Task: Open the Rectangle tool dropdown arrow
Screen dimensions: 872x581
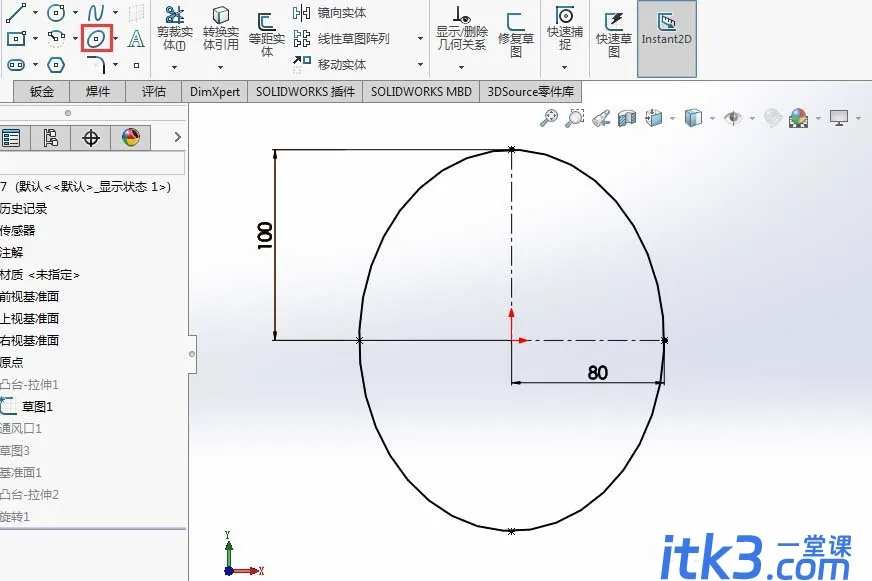Action: pyautogui.click(x=36, y=38)
